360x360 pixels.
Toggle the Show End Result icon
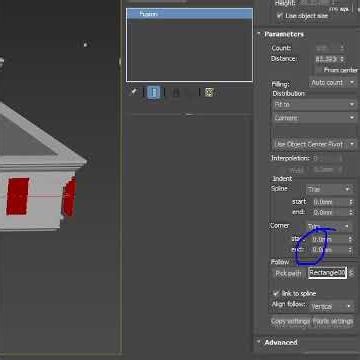tap(153, 92)
